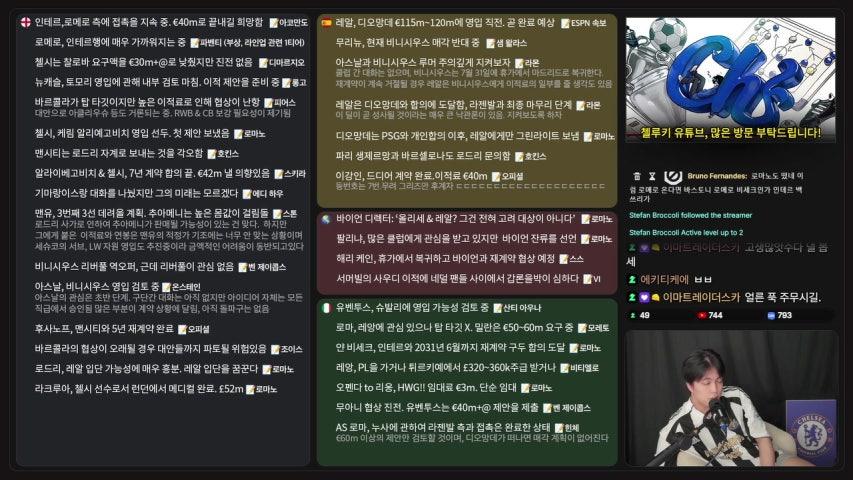The width and height of the screenshot is (853, 480).
Task: Click the memo icon before '피어스'
Action: click(268, 103)
